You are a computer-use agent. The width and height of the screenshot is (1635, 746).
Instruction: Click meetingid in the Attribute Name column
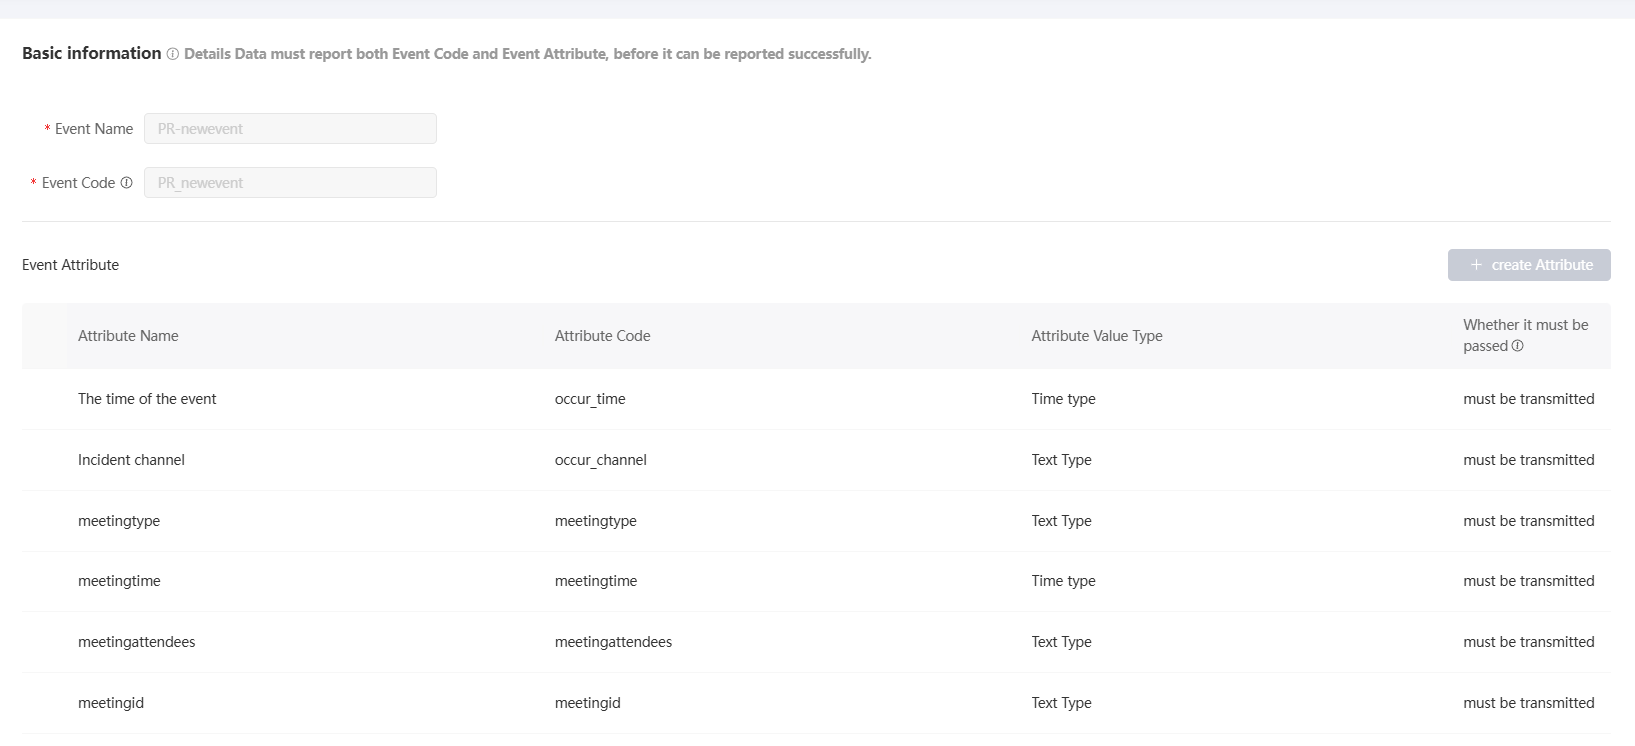(x=111, y=703)
